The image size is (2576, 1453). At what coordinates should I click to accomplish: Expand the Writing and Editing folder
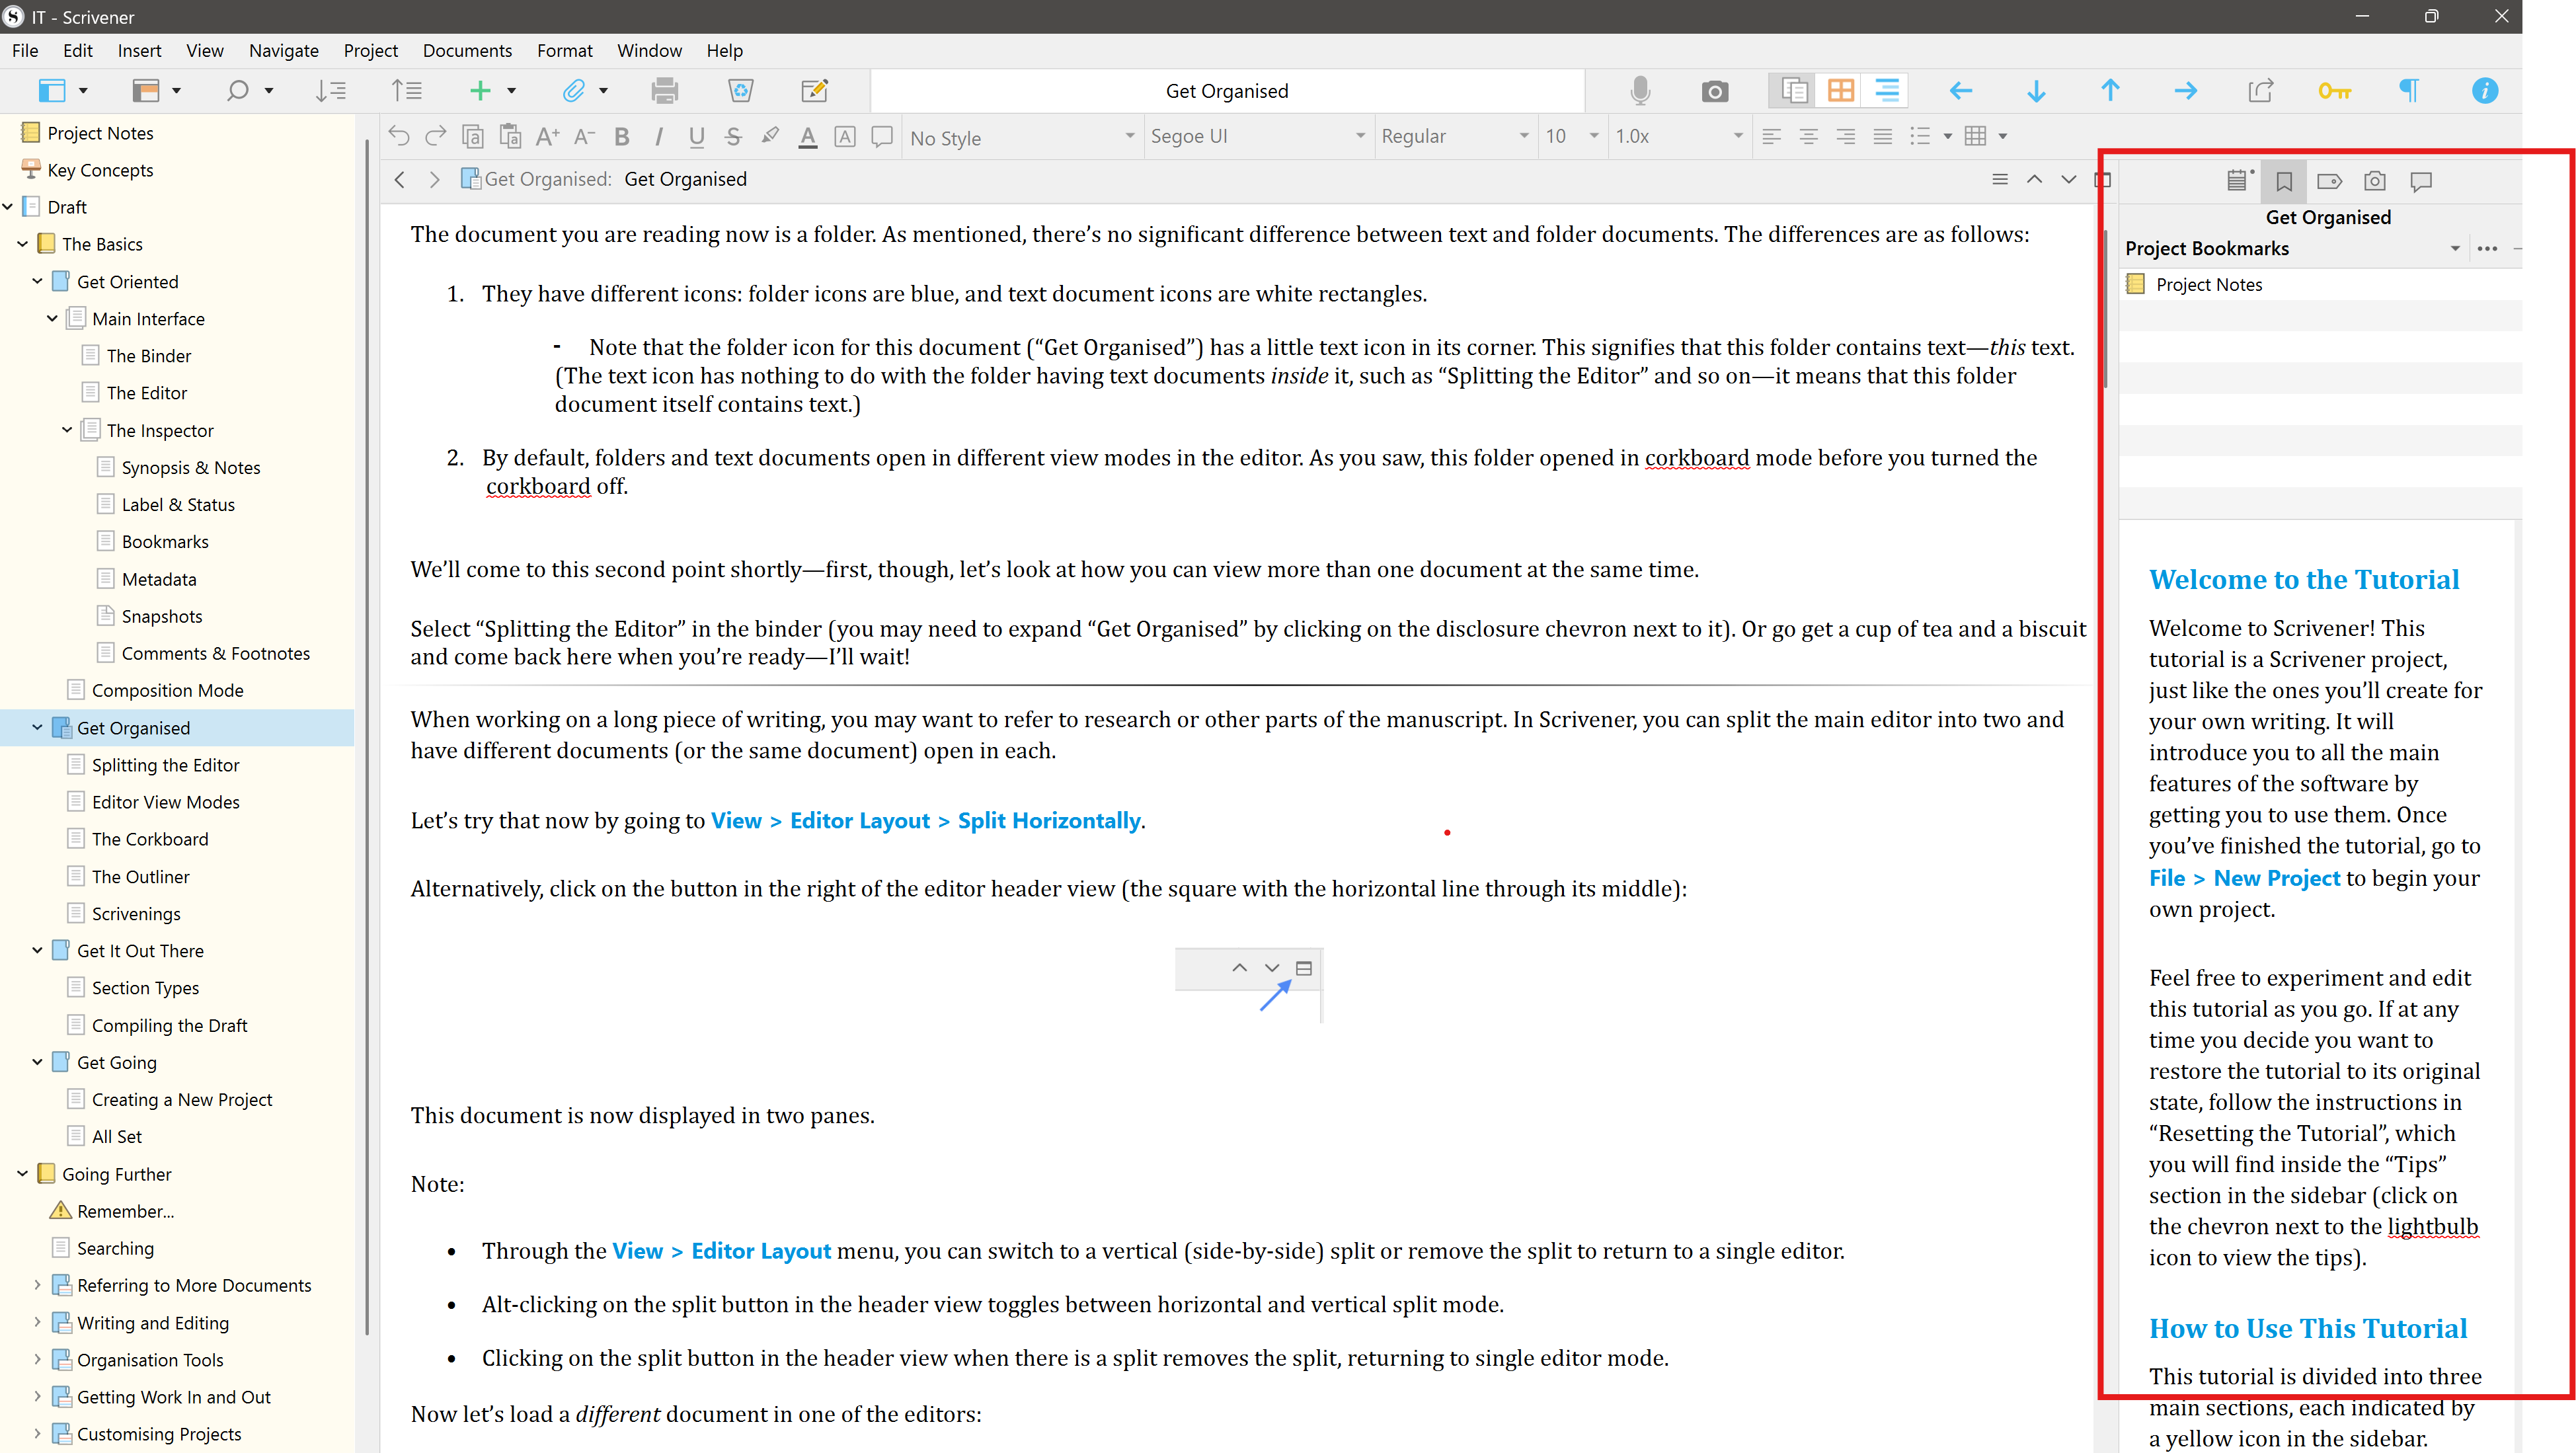[x=37, y=1322]
